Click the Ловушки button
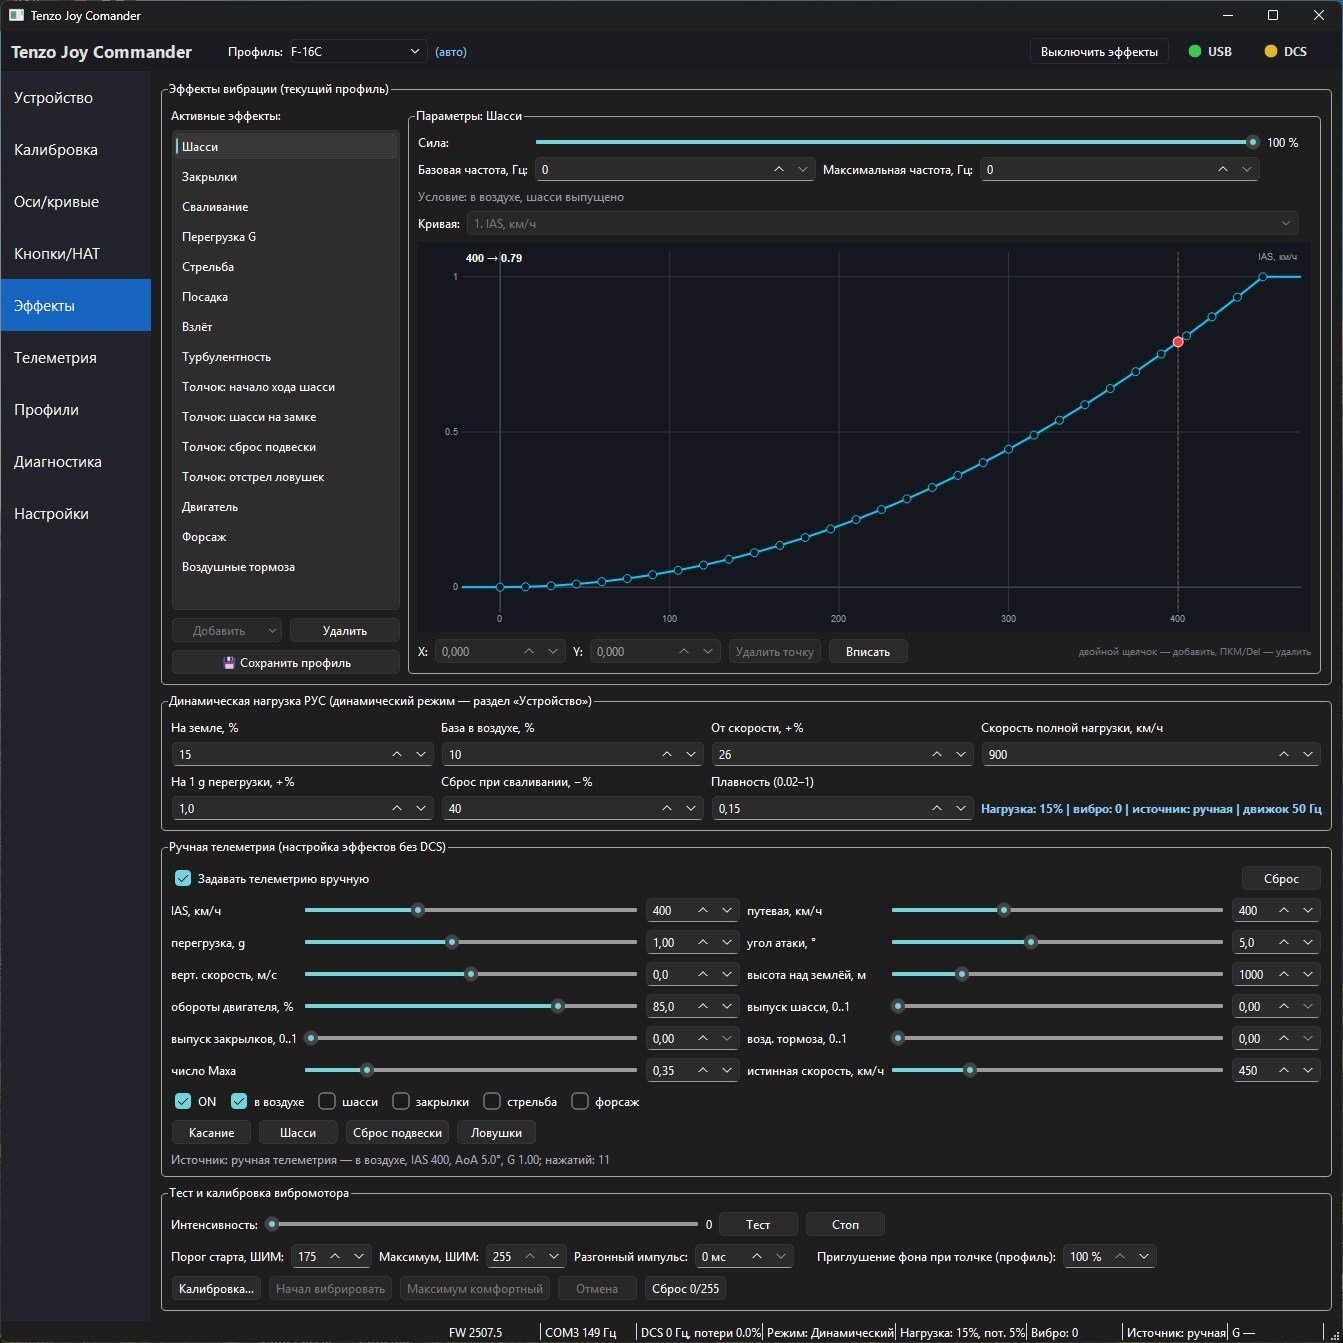 coord(496,1132)
